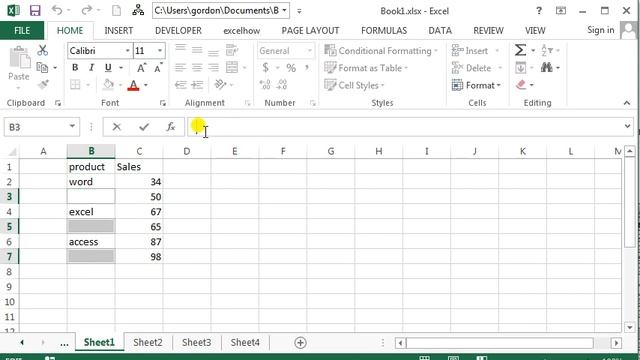The width and height of the screenshot is (640, 360).
Task: Toggle Wrap Text
Action: click(232, 50)
